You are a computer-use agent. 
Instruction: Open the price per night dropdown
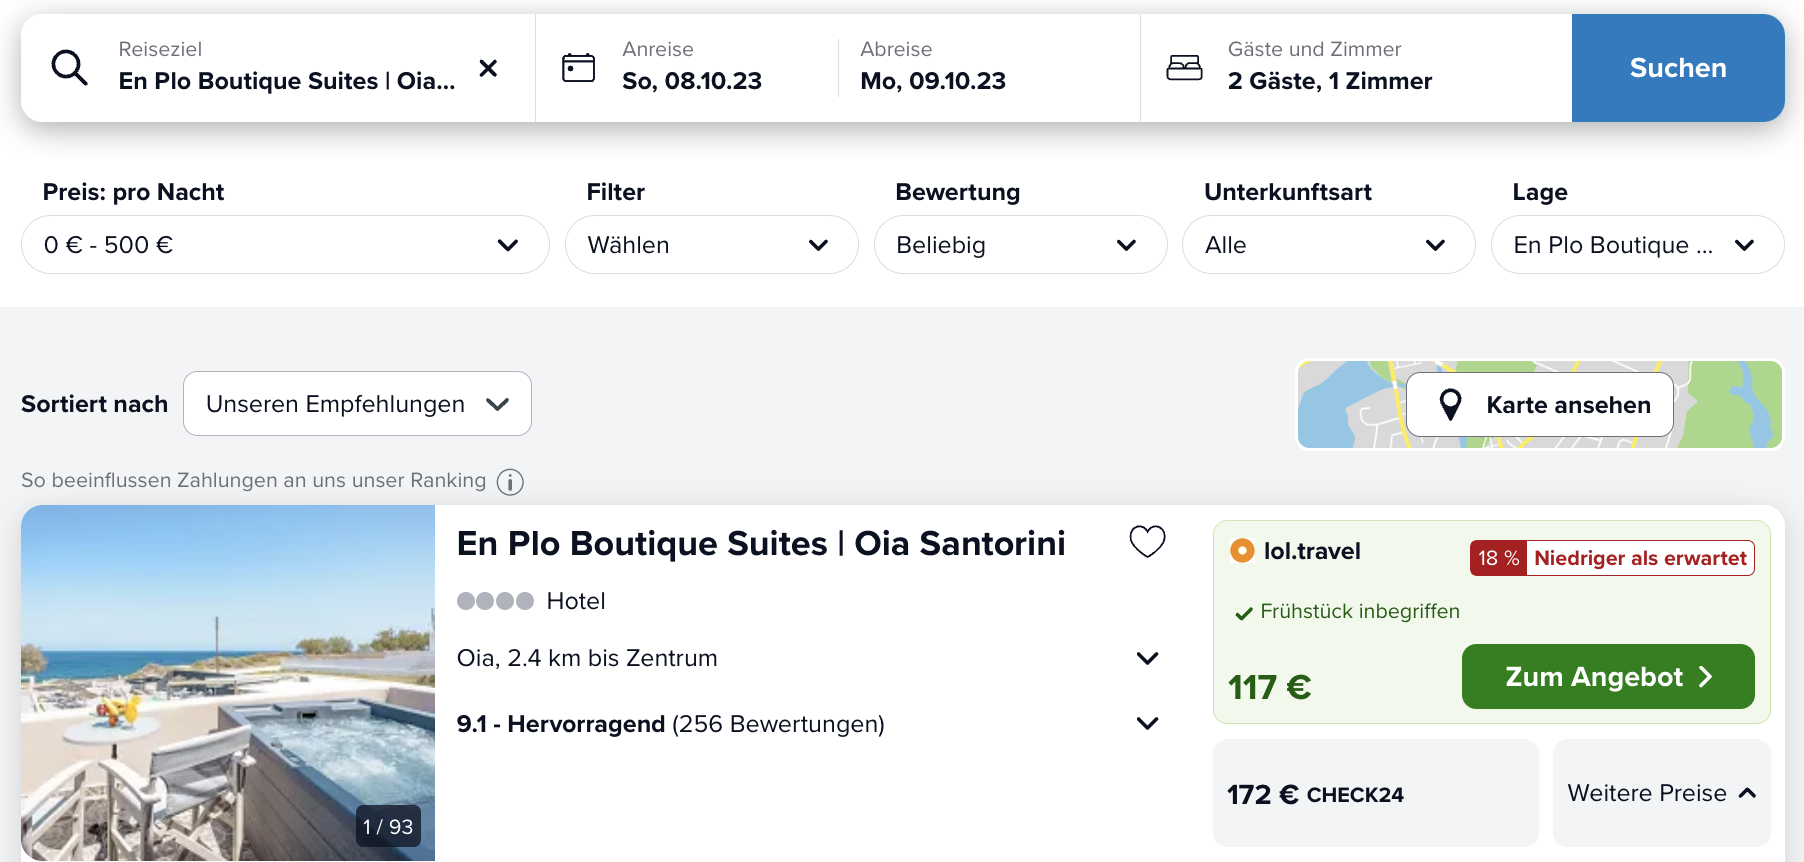285,245
